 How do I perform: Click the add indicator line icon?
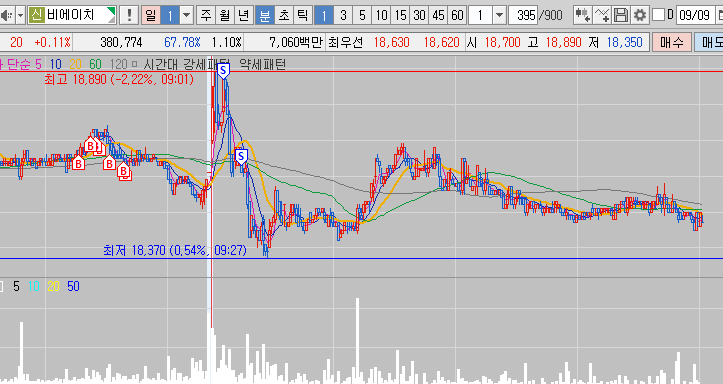pos(602,16)
